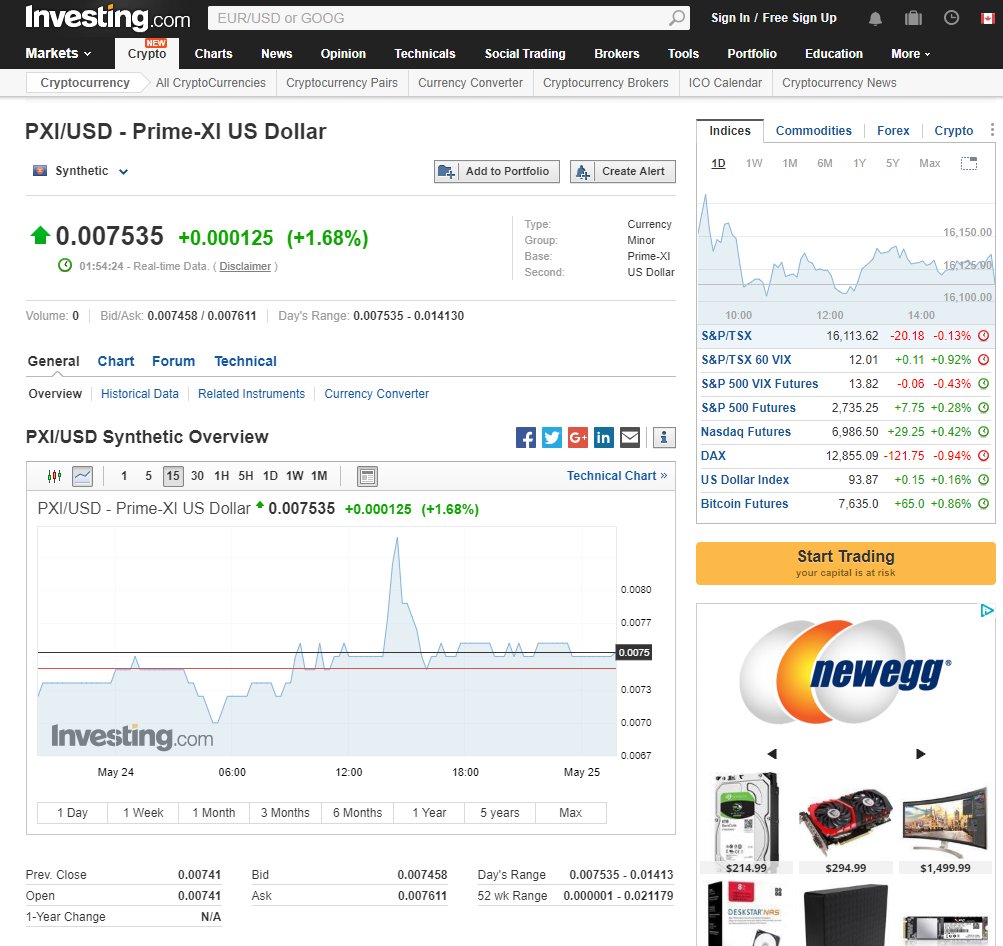1003x946 pixels.
Task: Click Sign In / Free Sign Up
Action: pos(773,18)
